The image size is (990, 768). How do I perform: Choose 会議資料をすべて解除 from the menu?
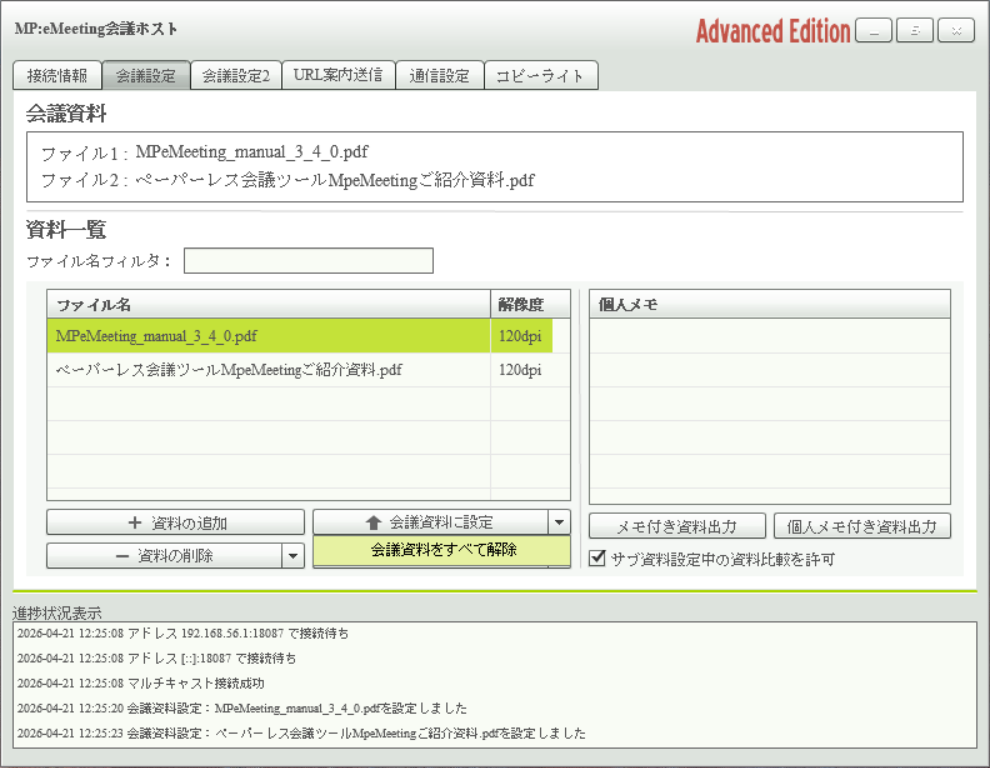click(442, 550)
